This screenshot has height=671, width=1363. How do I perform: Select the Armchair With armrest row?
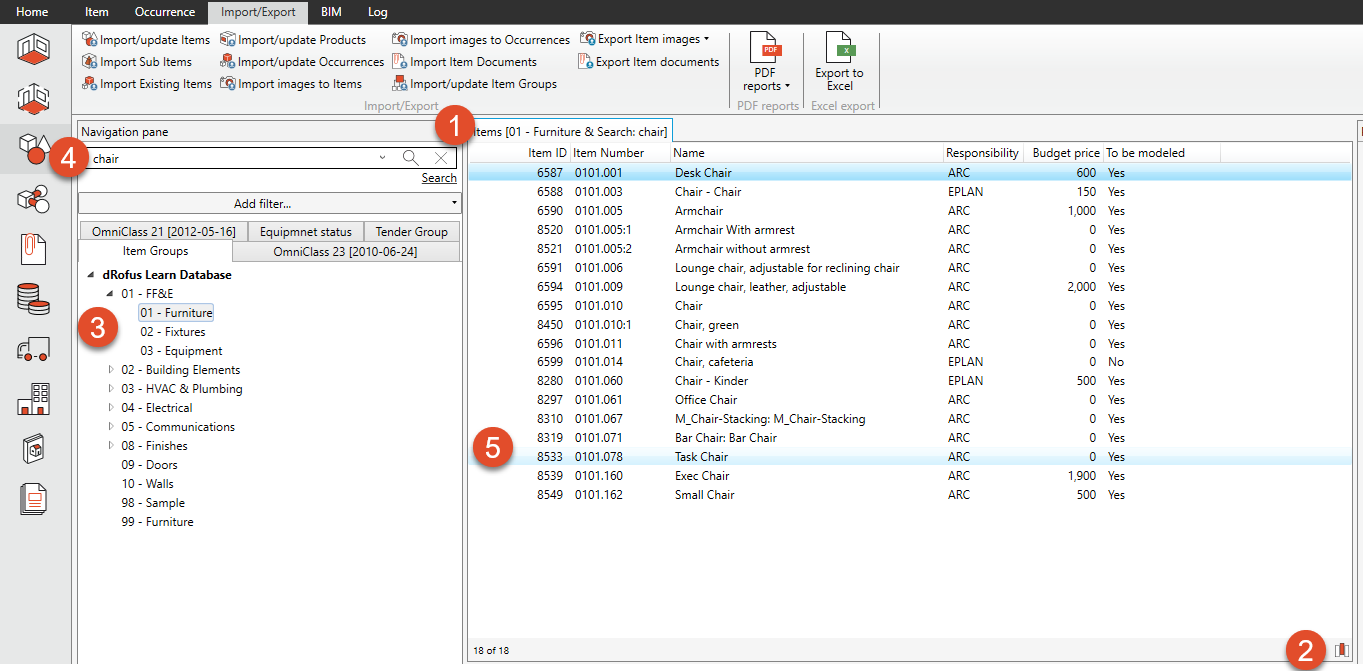click(x=733, y=229)
